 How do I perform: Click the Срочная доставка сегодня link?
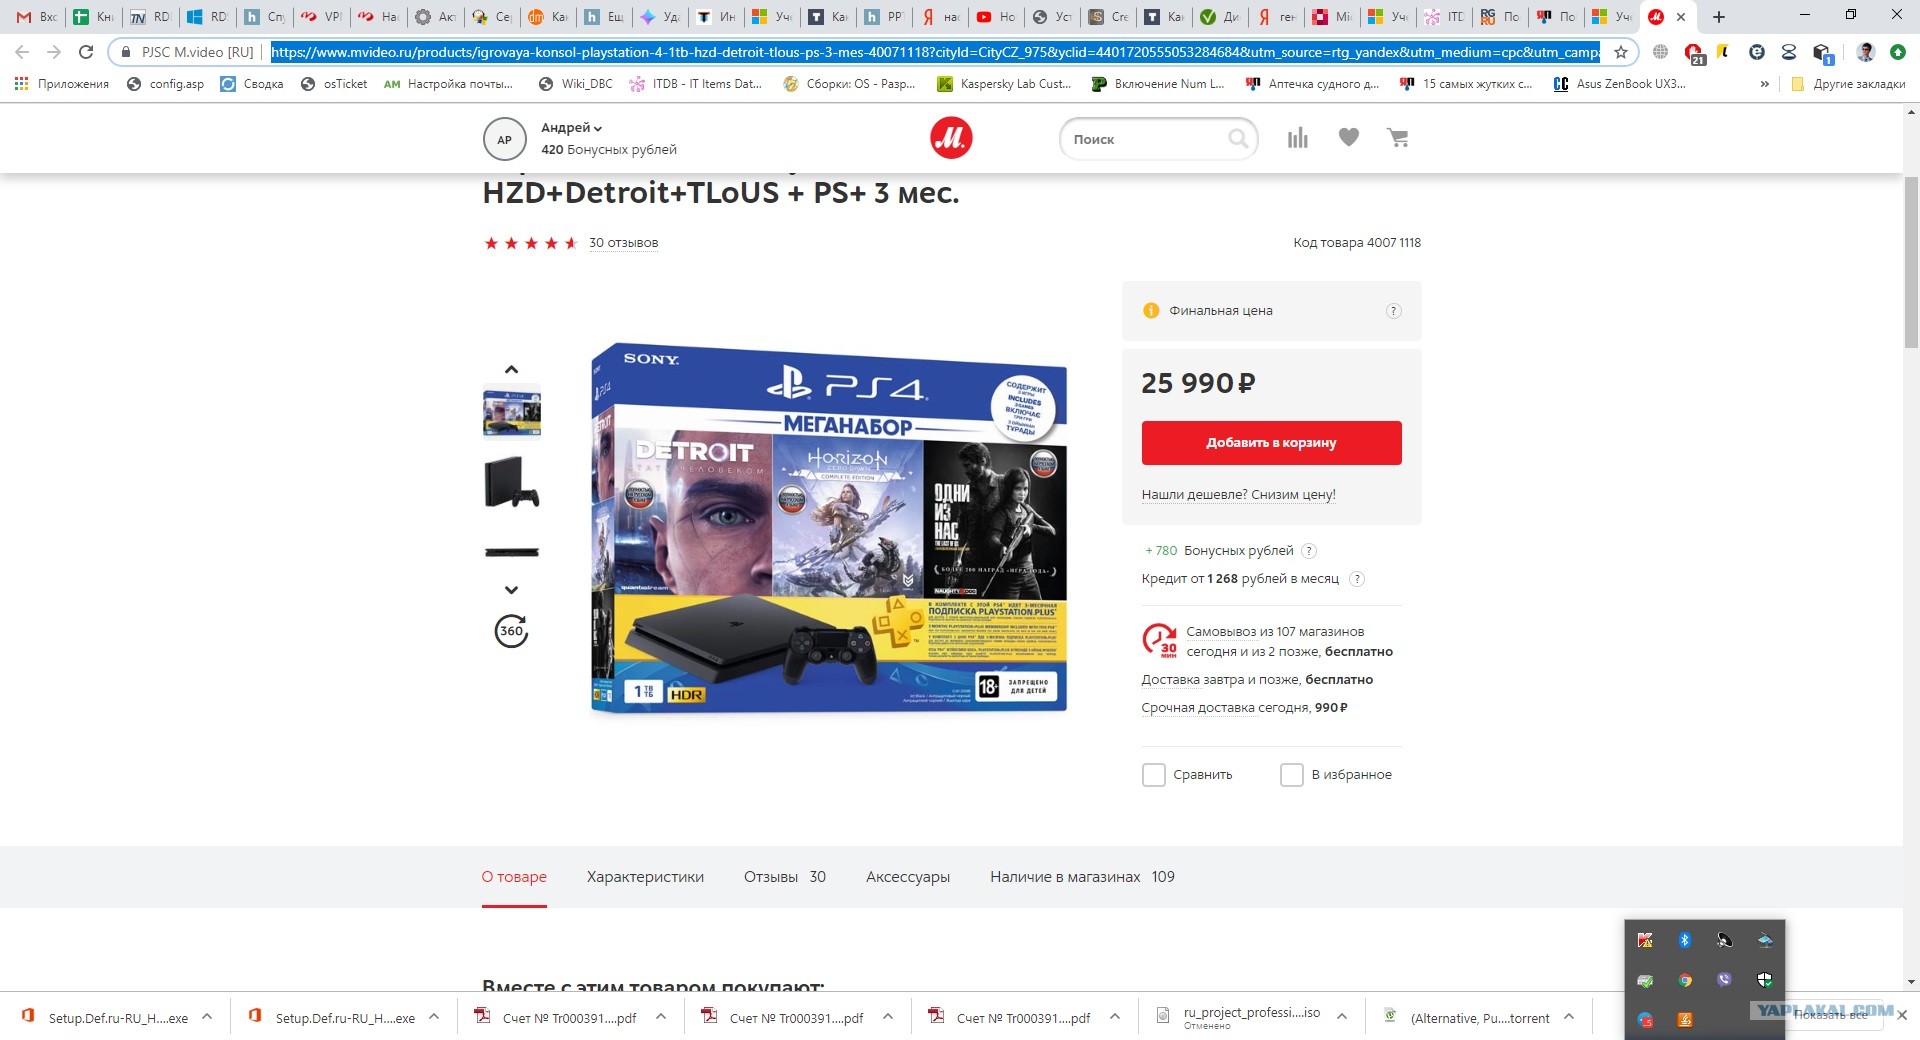pyautogui.click(x=1226, y=708)
